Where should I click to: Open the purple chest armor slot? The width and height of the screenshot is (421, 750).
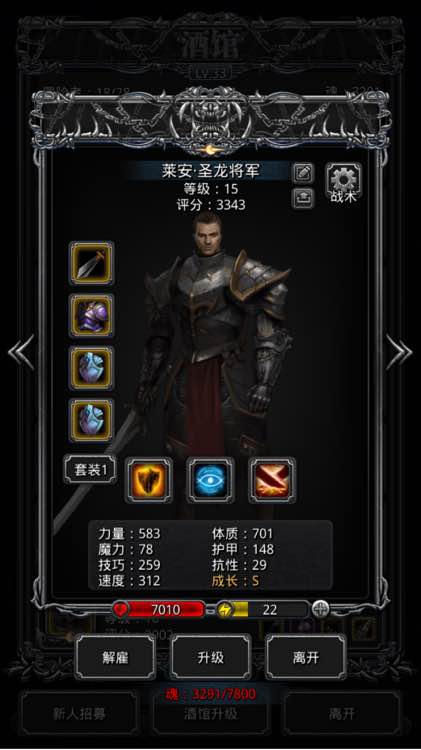click(91, 315)
